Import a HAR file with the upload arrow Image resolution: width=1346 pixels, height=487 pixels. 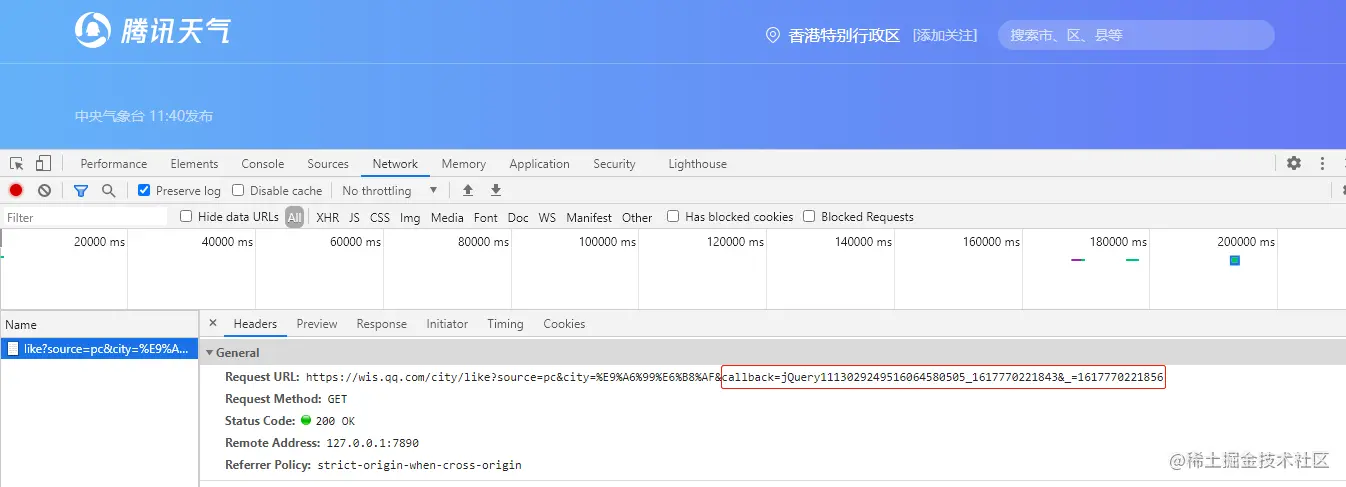(x=467, y=190)
